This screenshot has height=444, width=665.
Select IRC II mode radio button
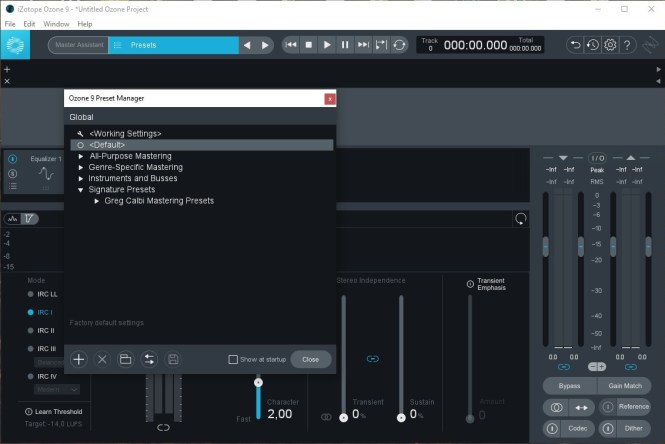pyautogui.click(x=30, y=330)
